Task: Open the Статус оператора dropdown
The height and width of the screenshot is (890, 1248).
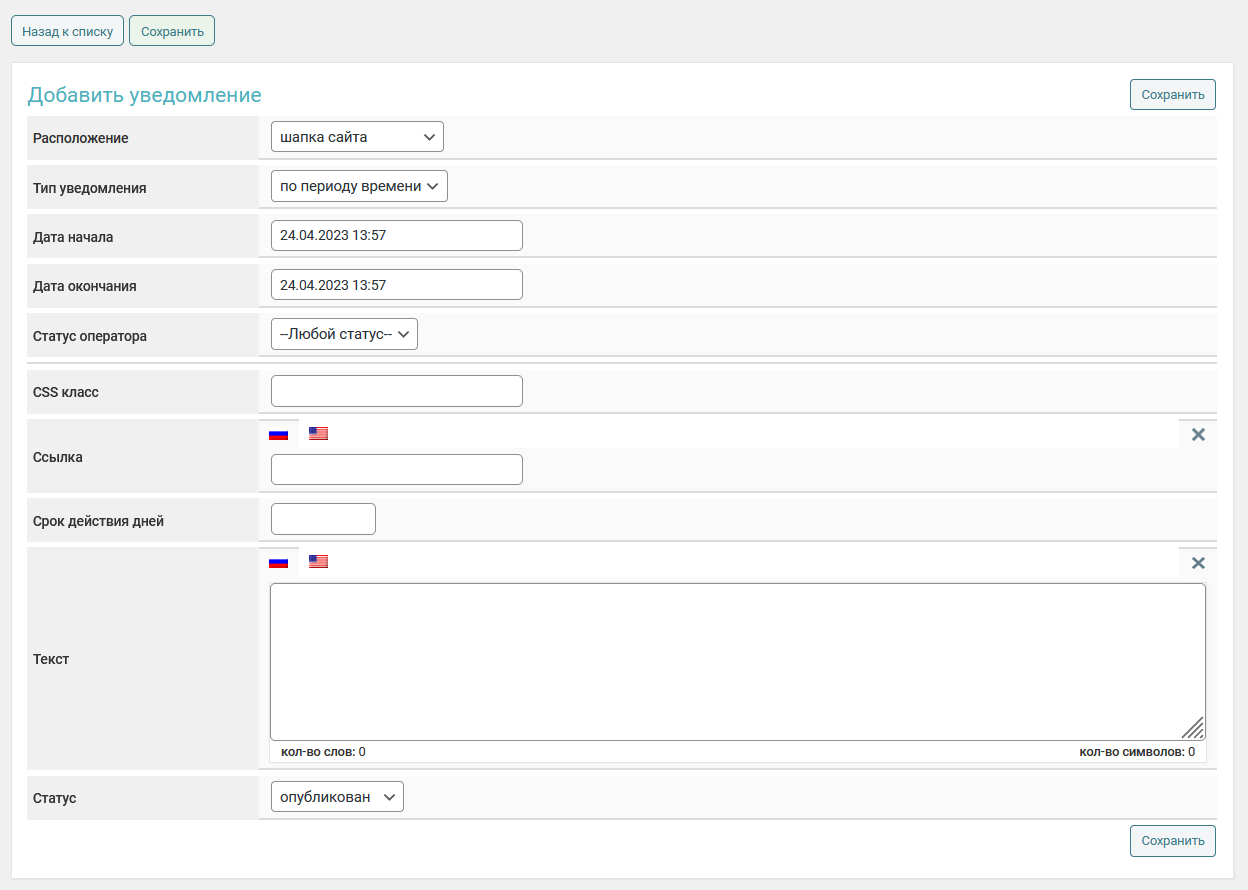Action: pos(344,334)
